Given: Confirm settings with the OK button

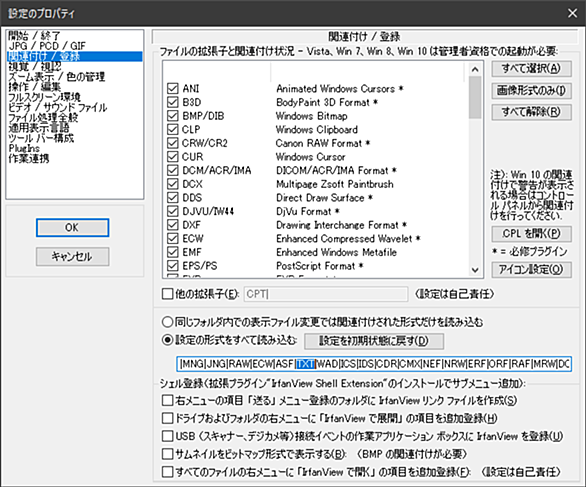Looking at the screenshot, I should click(x=73, y=228).
